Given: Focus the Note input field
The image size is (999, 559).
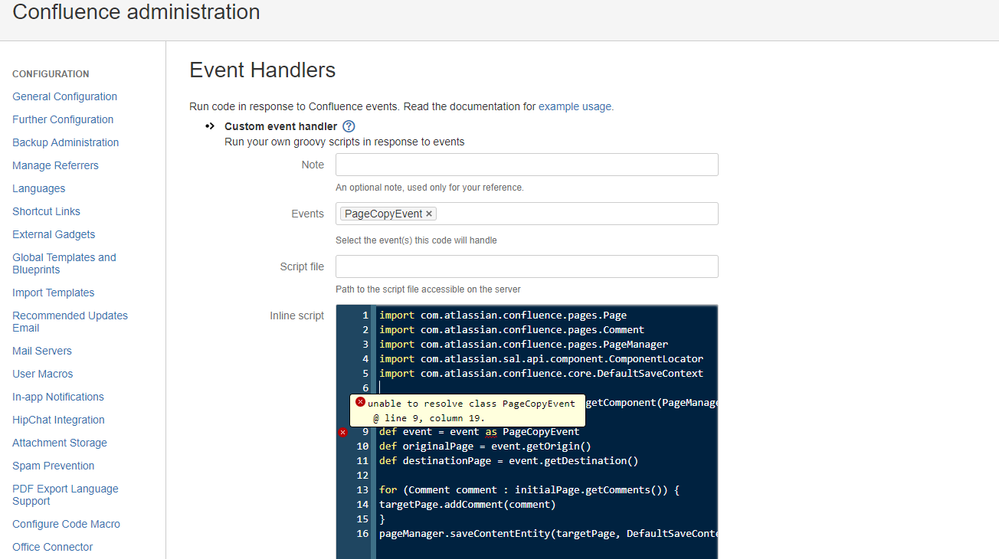Looking at the screenshot, I should click(x=527, y=164).
